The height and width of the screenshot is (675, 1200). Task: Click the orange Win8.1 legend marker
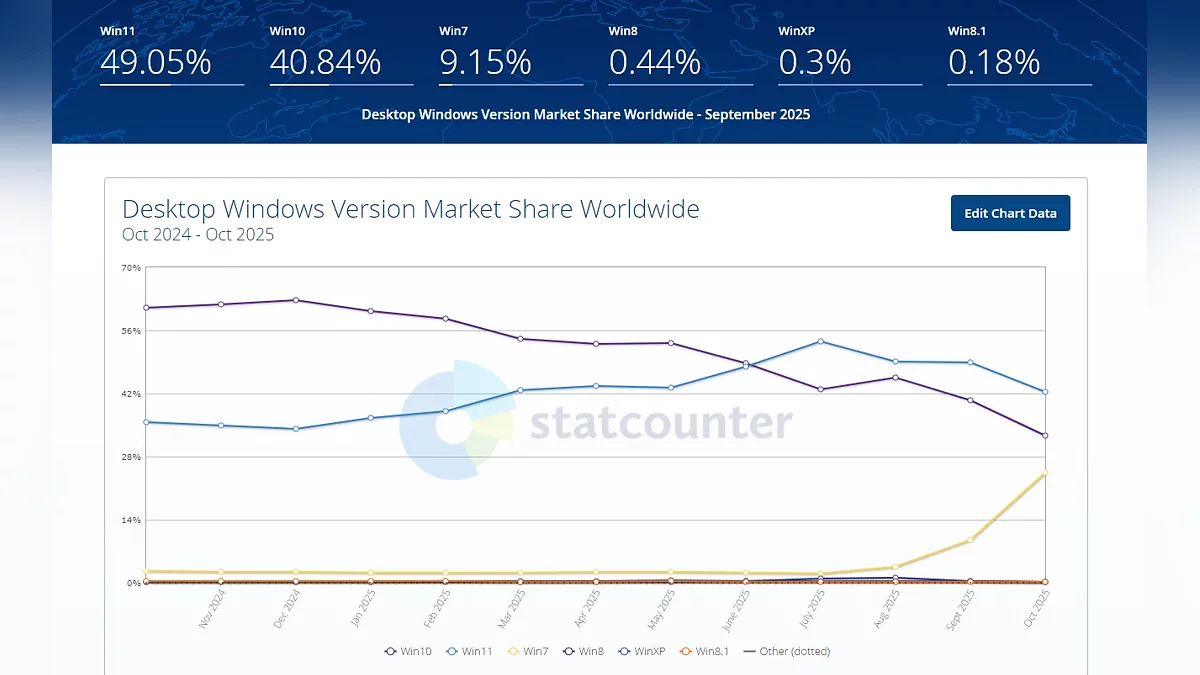pyautogui.click(x=686, y=651)
